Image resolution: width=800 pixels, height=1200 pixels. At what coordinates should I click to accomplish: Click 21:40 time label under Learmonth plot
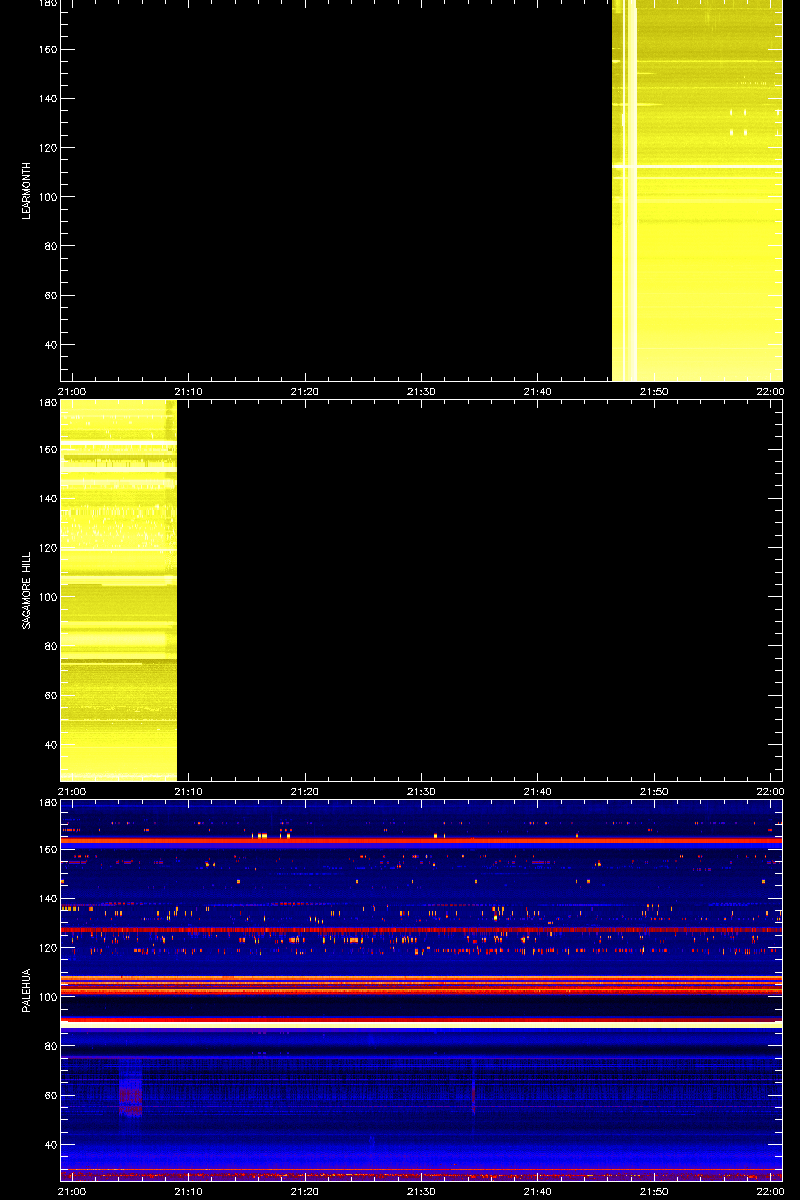pyautogui.click(x=537, y=391)
